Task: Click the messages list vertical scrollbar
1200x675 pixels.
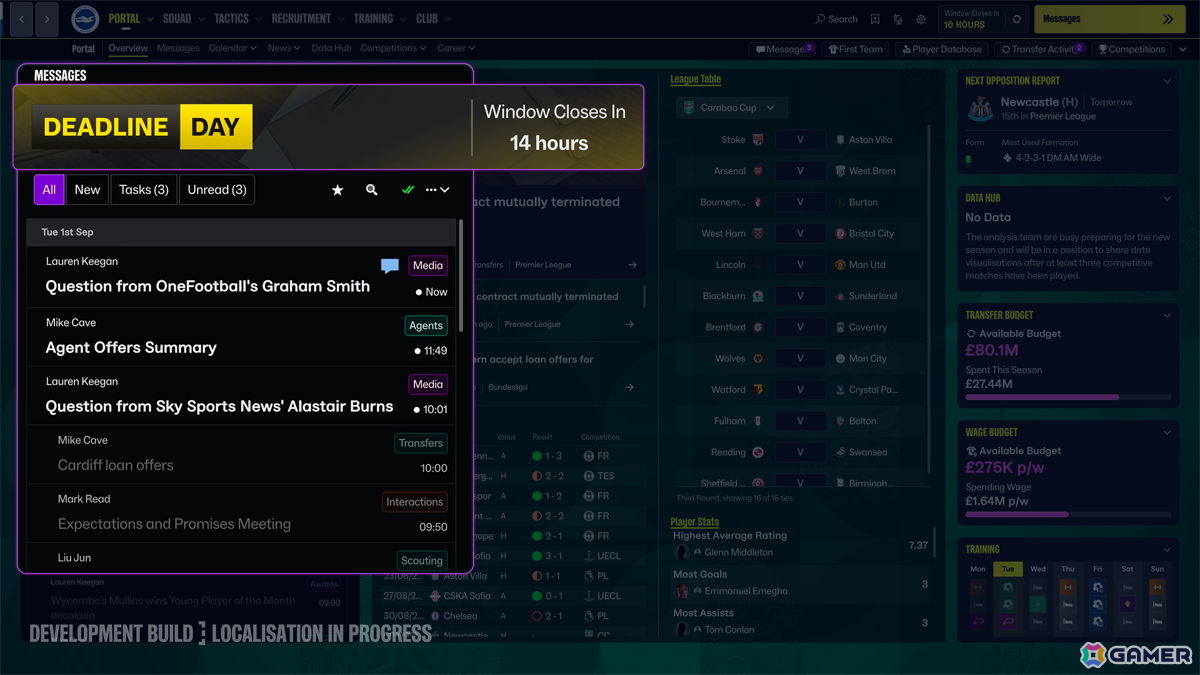Action: (x=461, y=276)
